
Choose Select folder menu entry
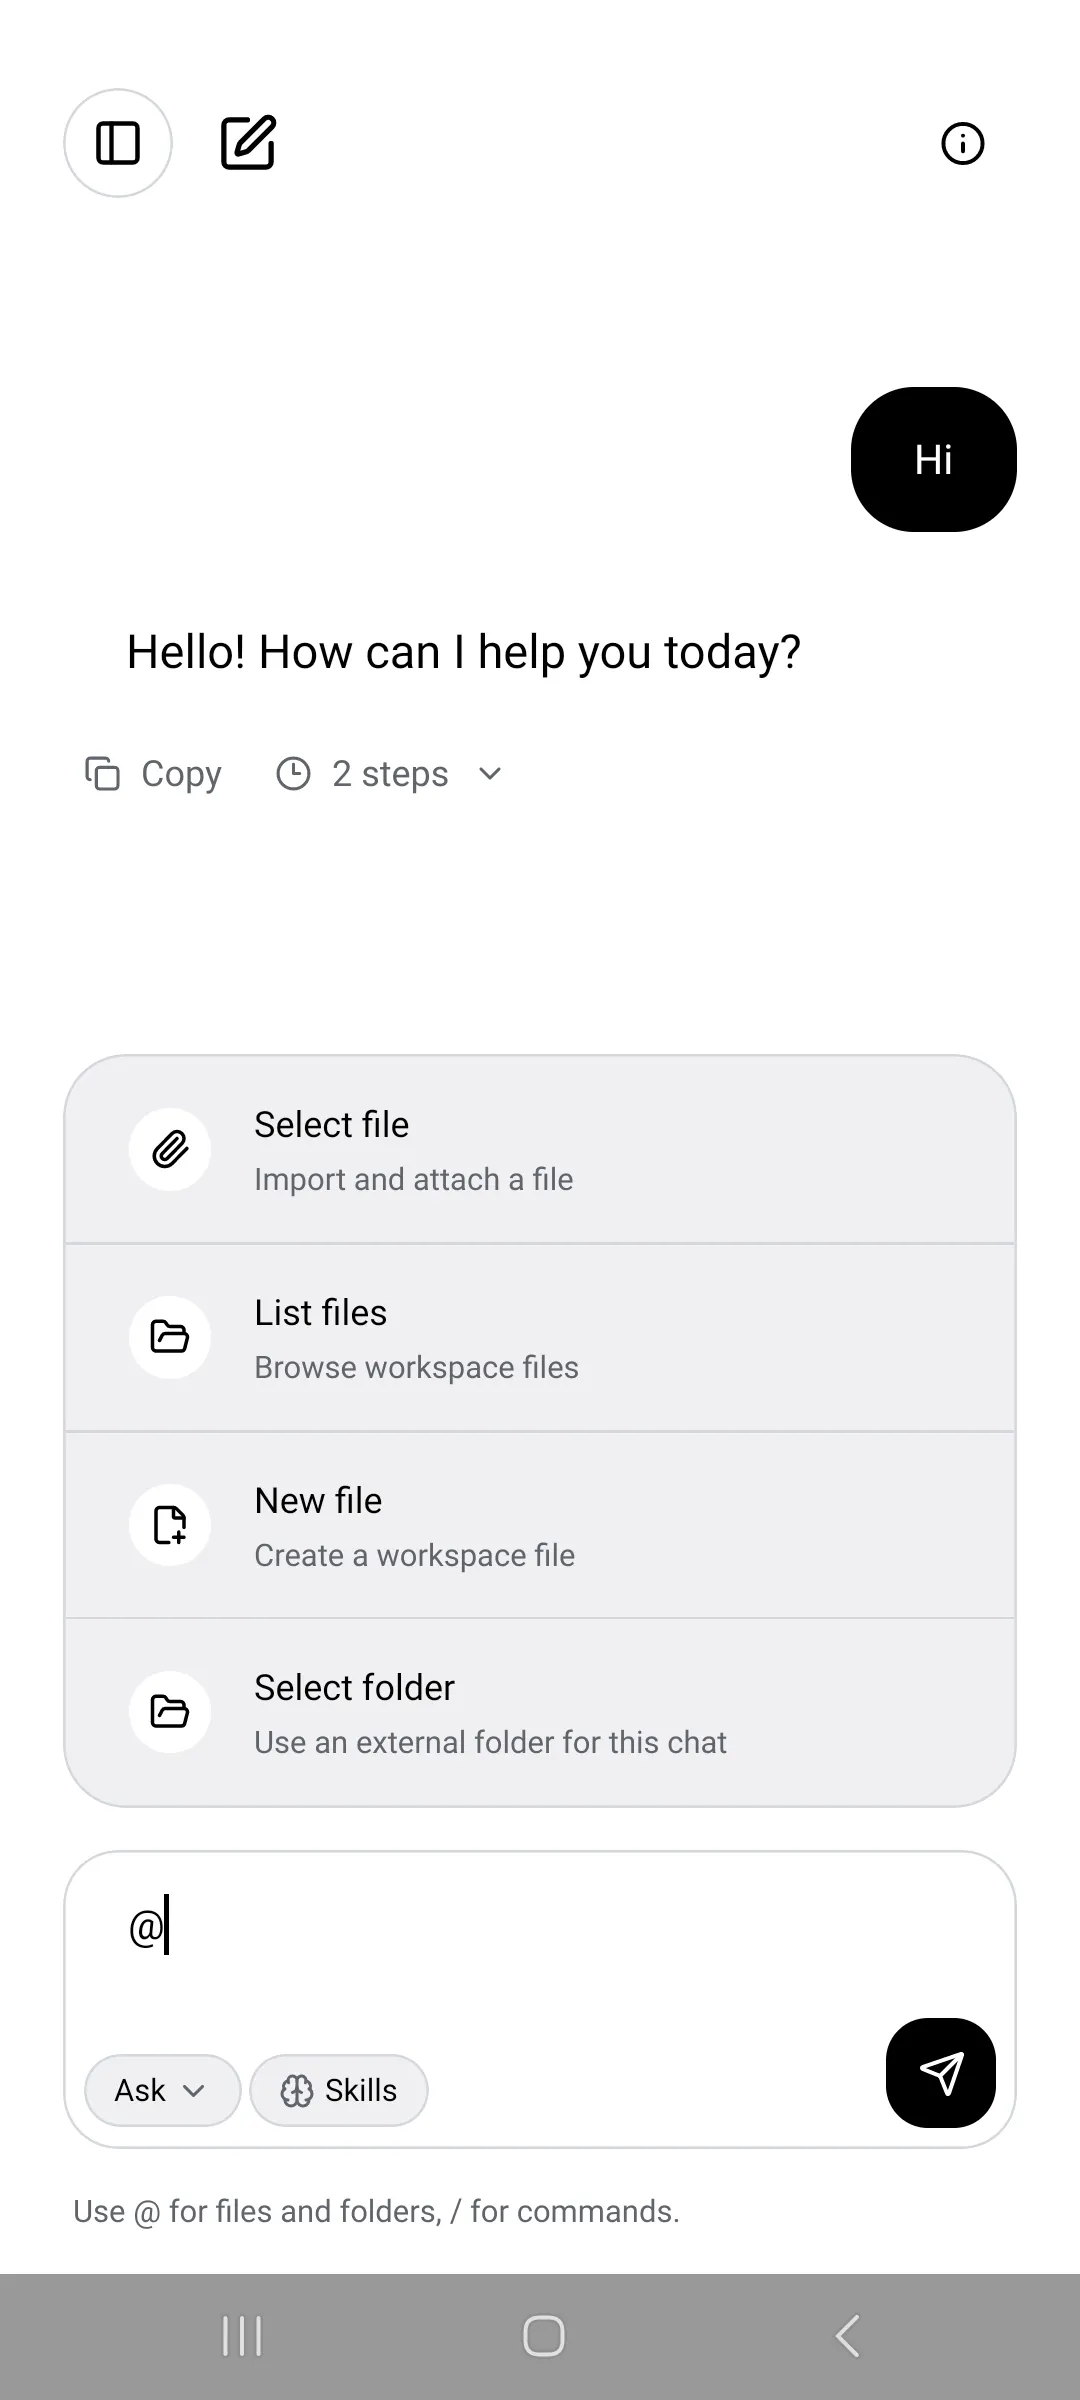tap(540, 1712)
